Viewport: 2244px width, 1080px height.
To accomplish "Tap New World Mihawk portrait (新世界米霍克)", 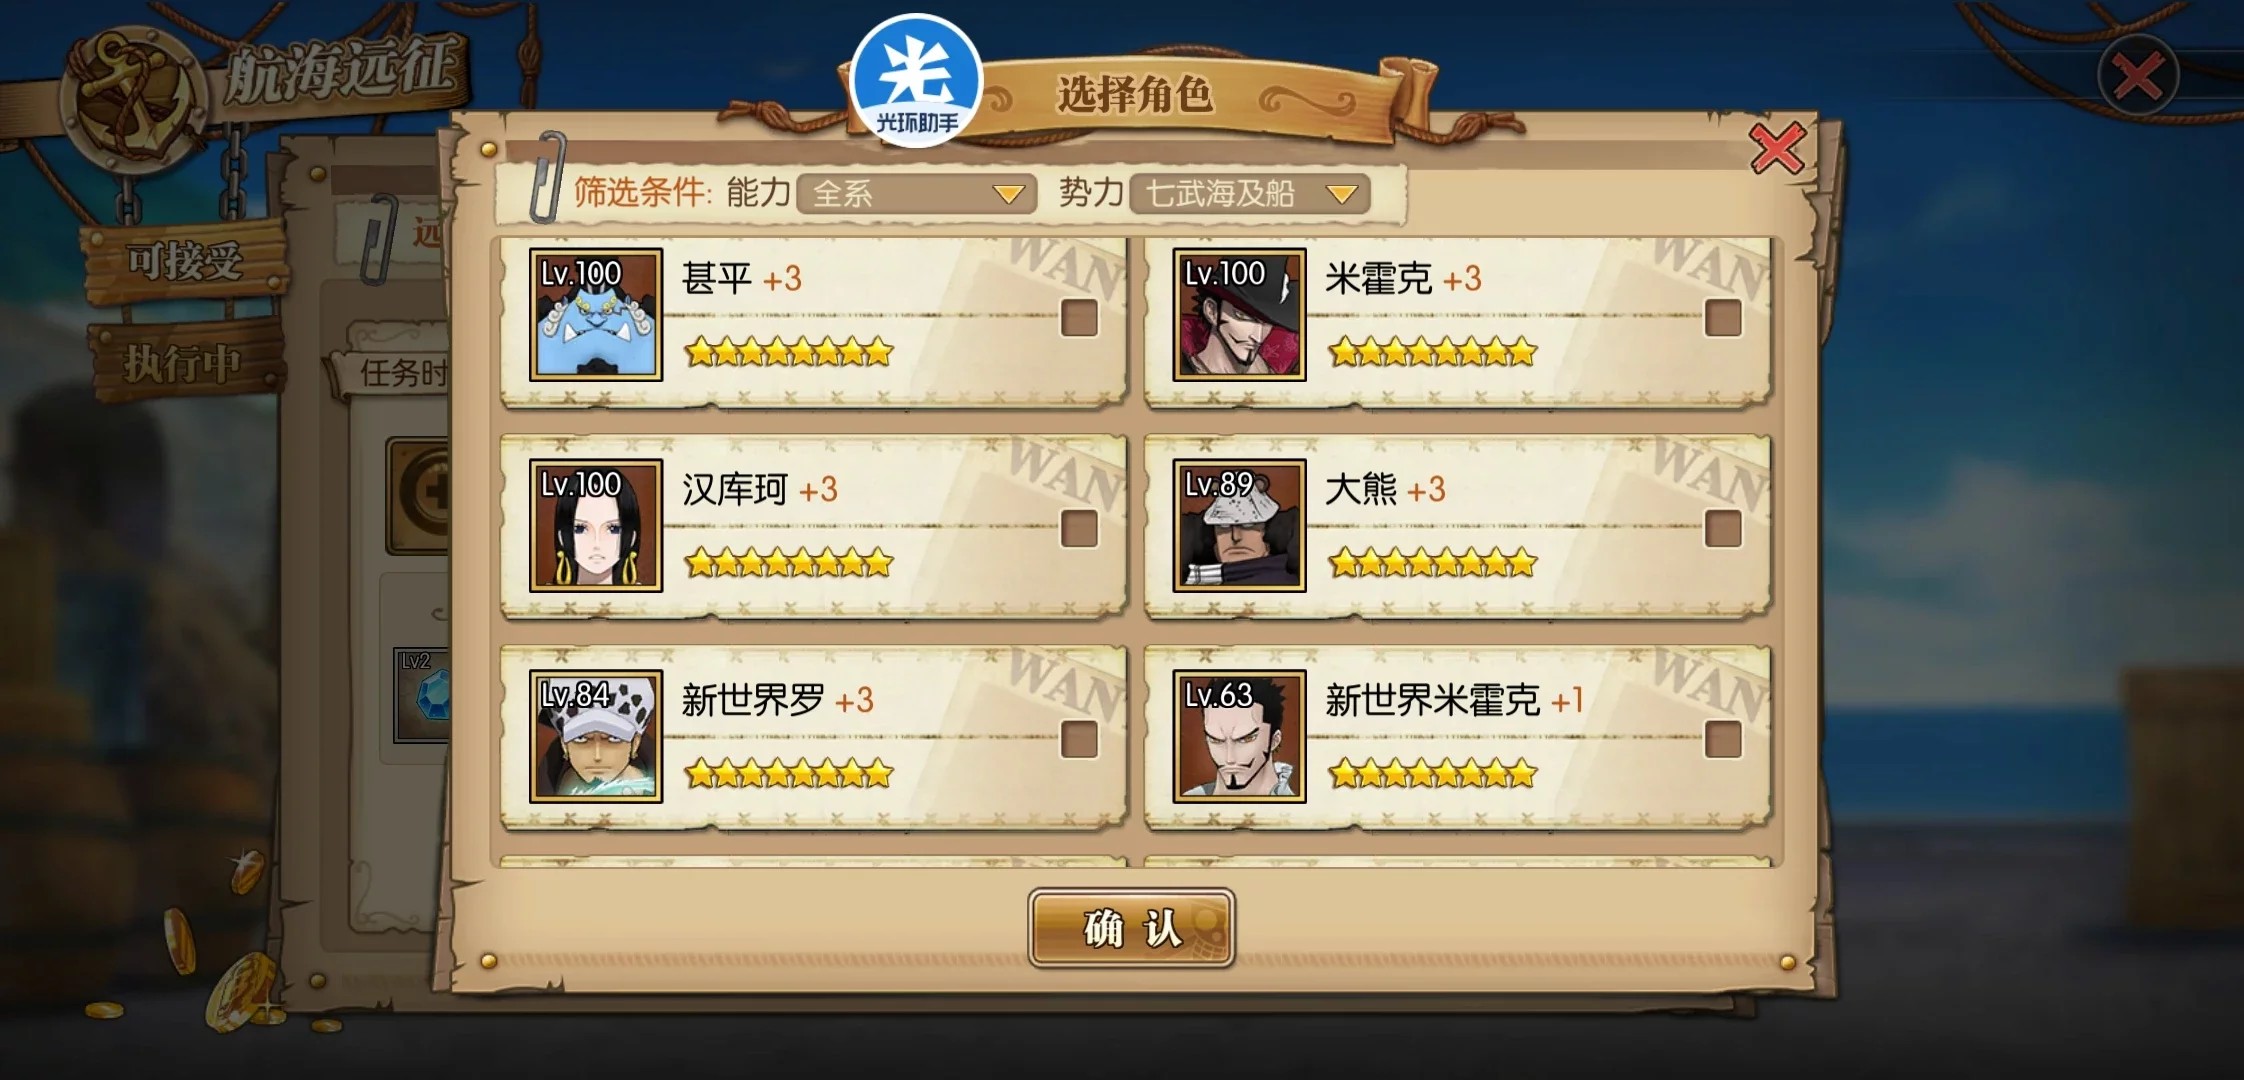I will (x=1239, y=736).
